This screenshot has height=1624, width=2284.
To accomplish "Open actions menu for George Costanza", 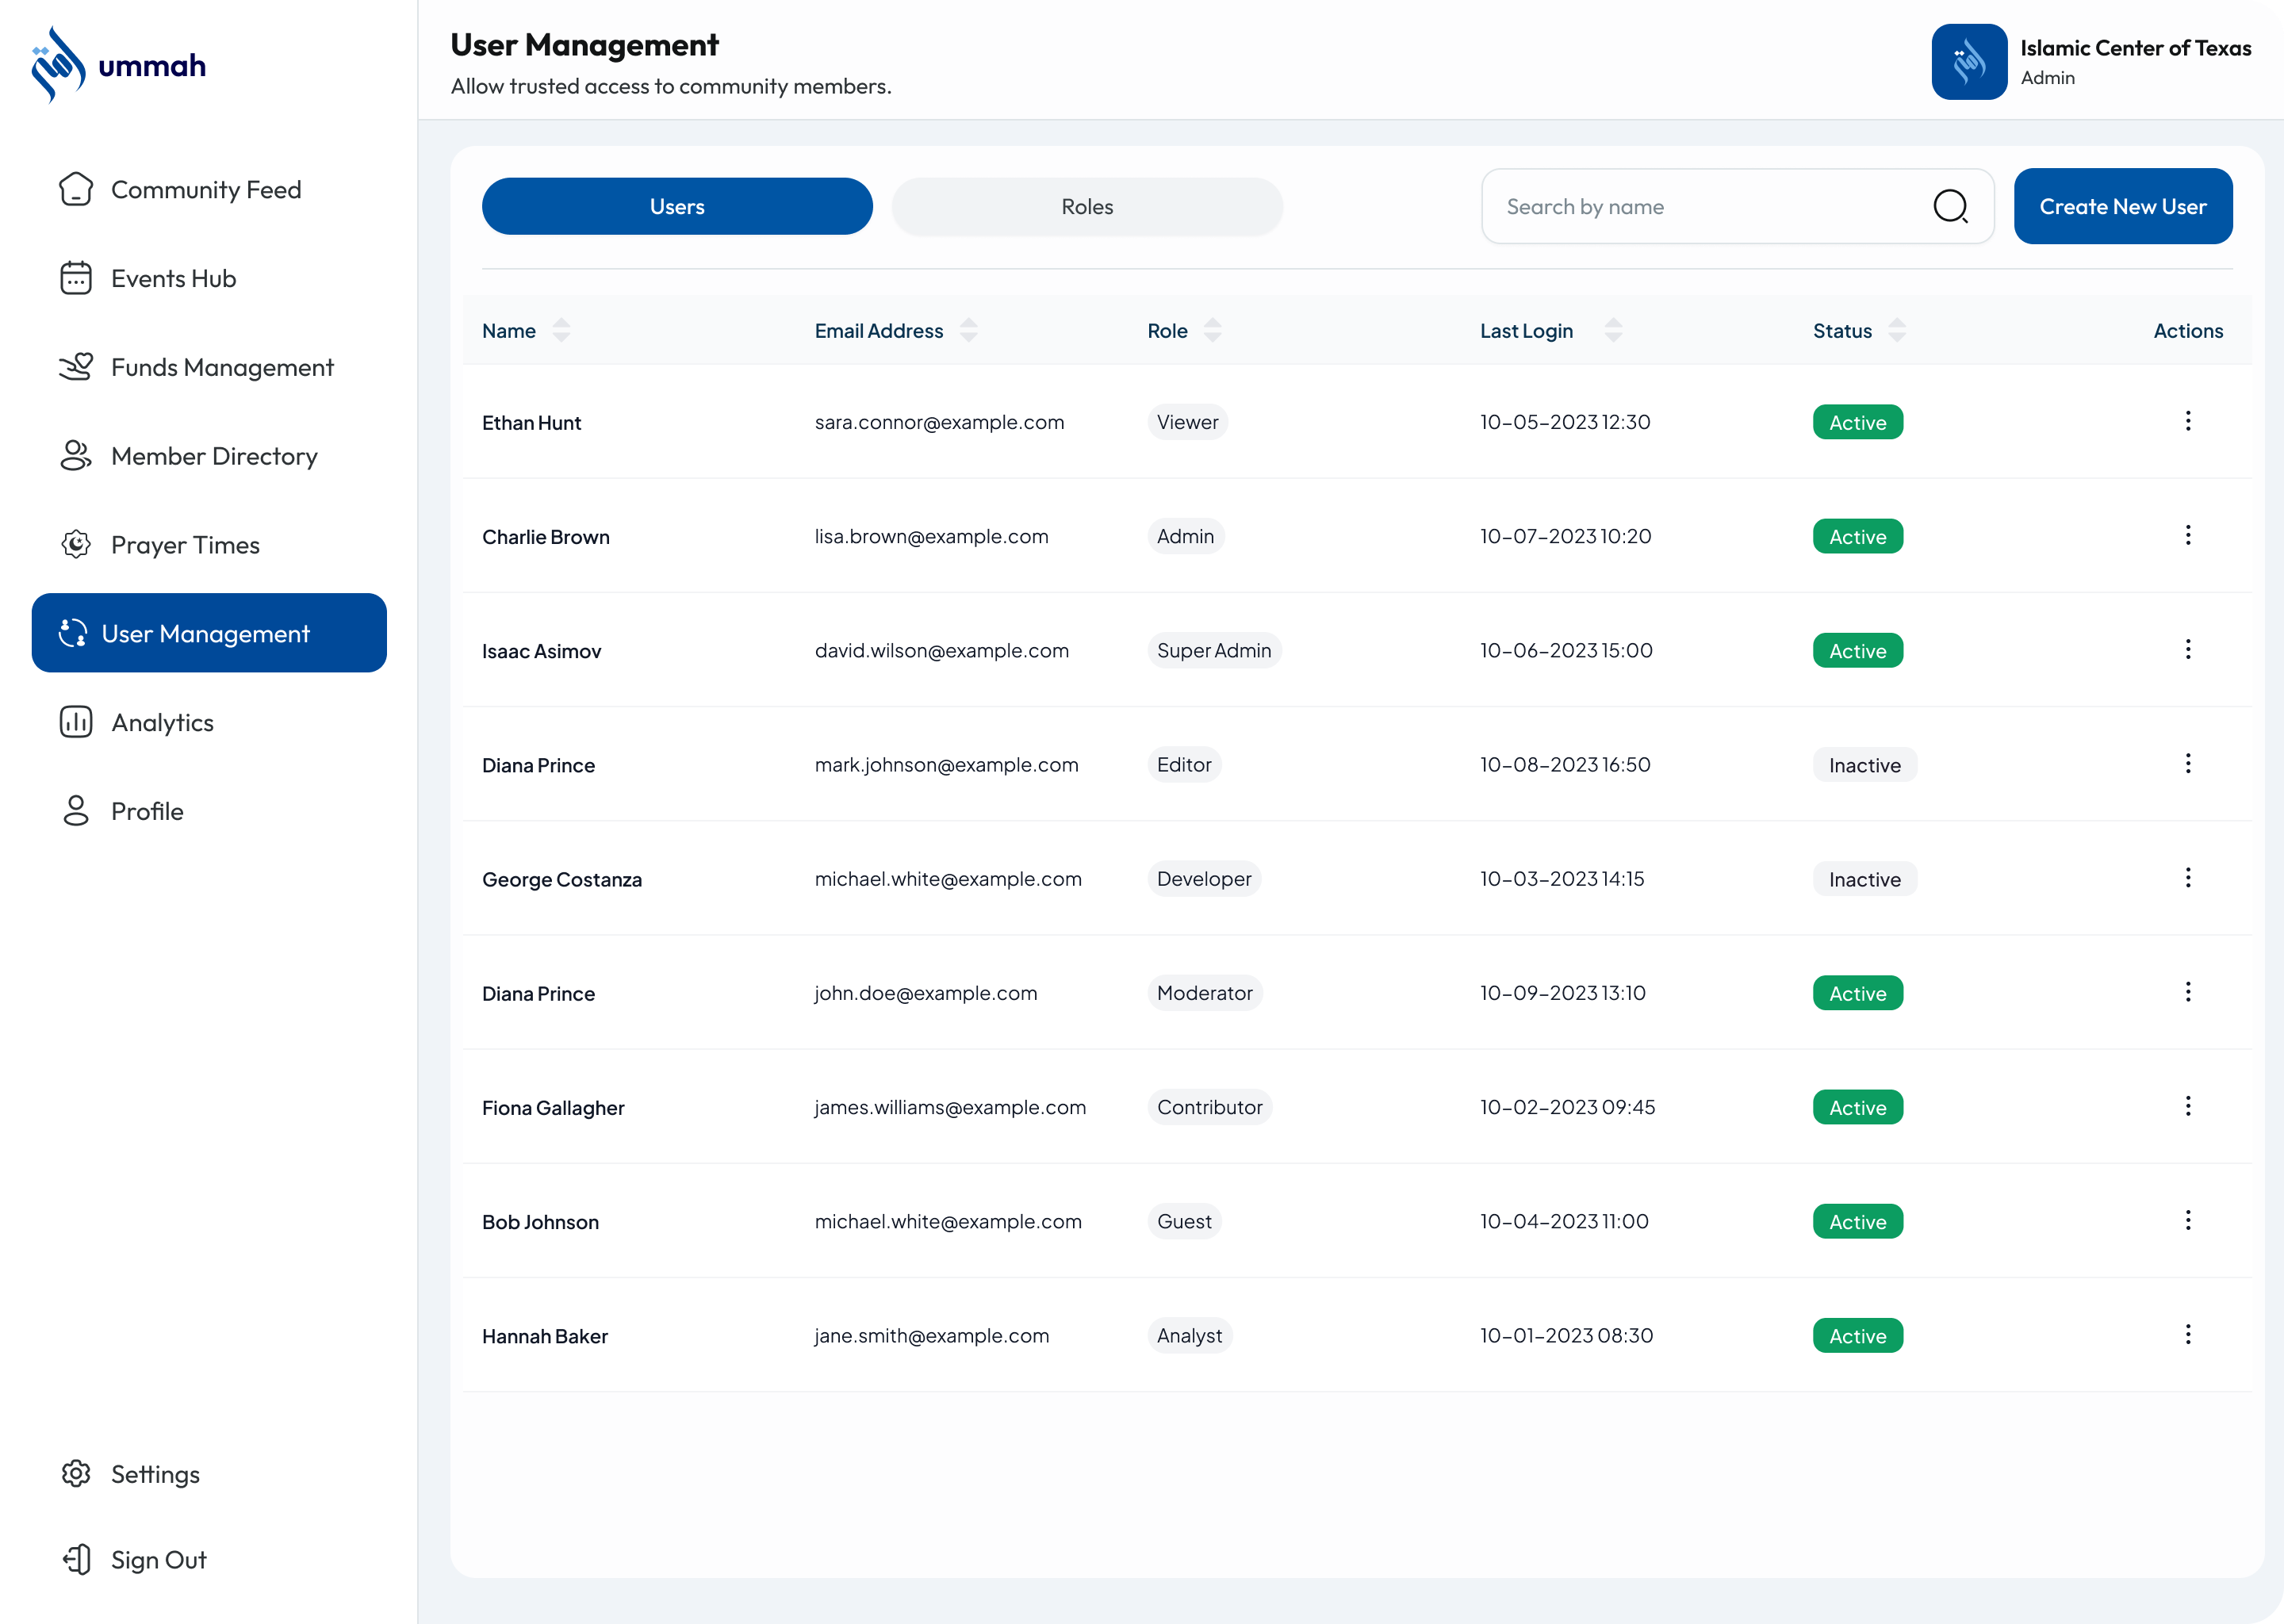I will pos(2188,877).
